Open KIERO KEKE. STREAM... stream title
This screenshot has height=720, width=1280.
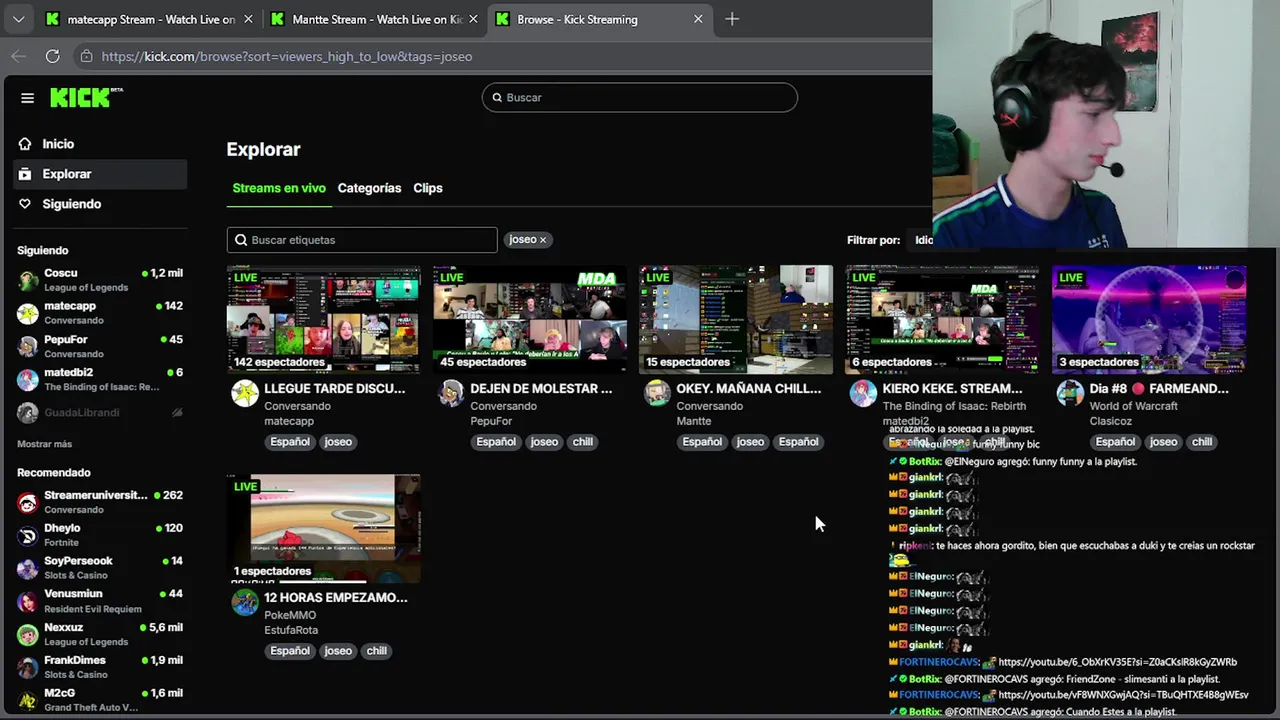coord(952,388)
